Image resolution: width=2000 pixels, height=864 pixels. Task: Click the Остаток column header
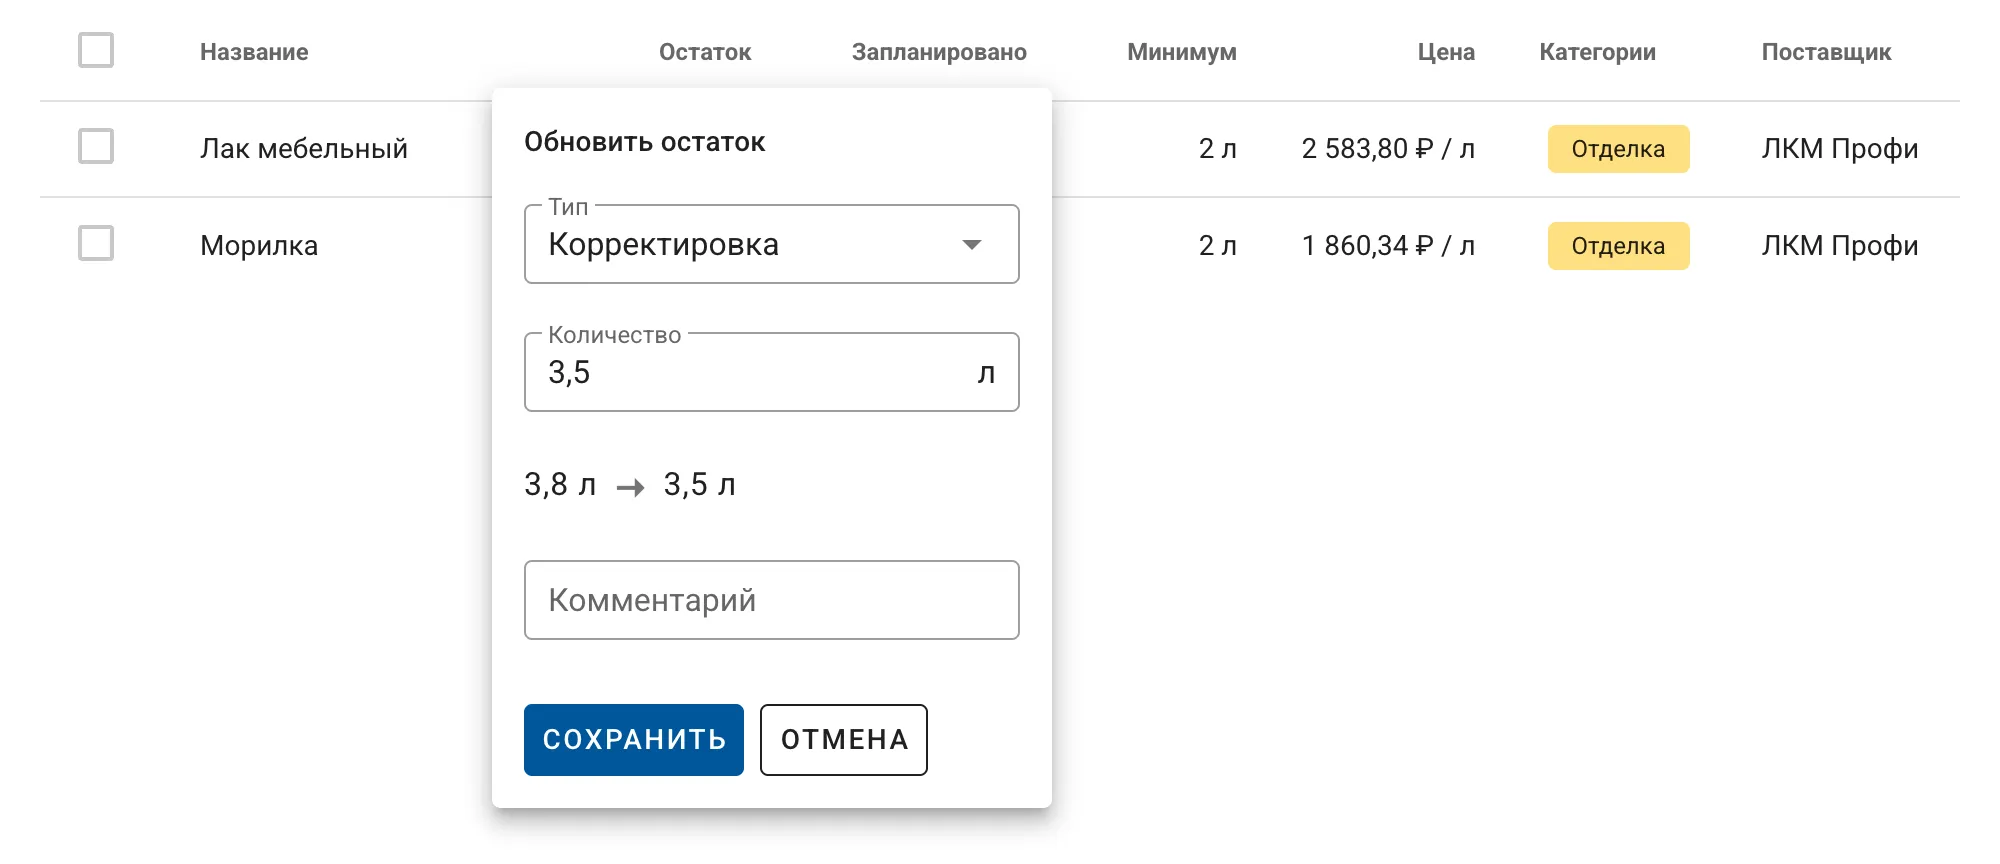point(704,52)
